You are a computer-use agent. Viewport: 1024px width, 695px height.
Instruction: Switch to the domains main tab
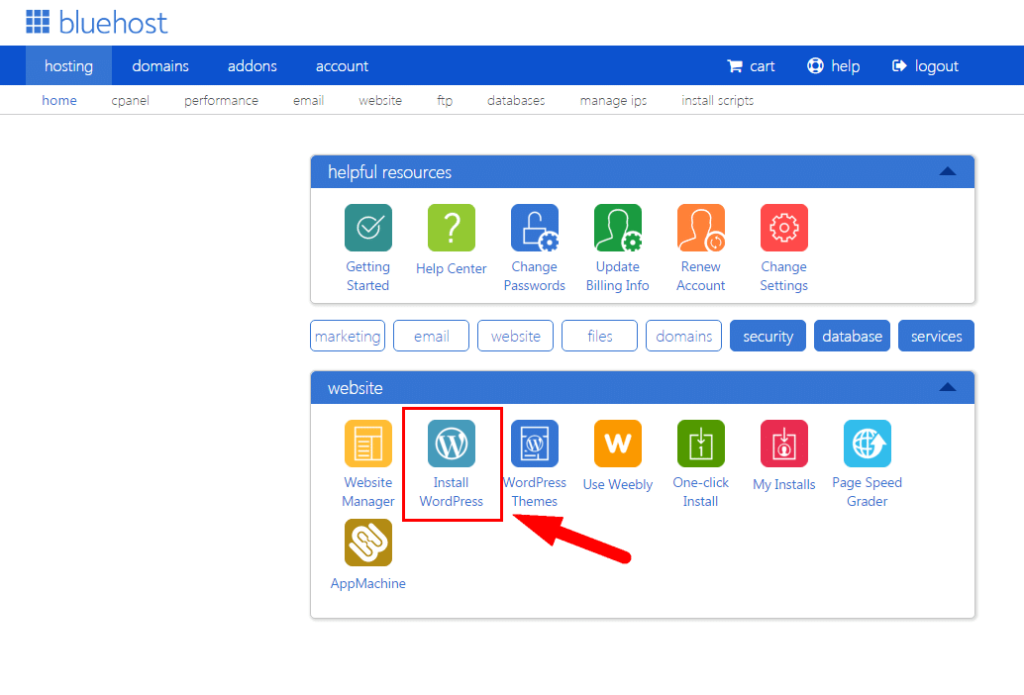[x=160, y=66]
